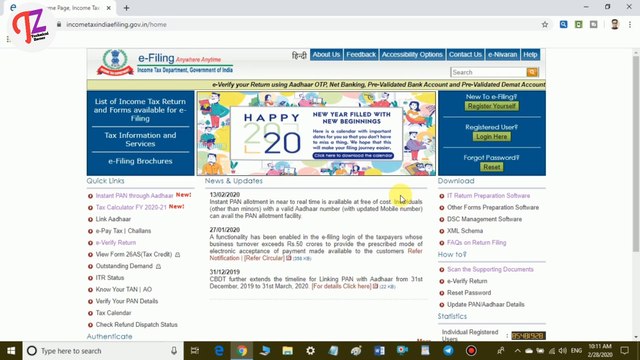Click the Reset password button

491,167
